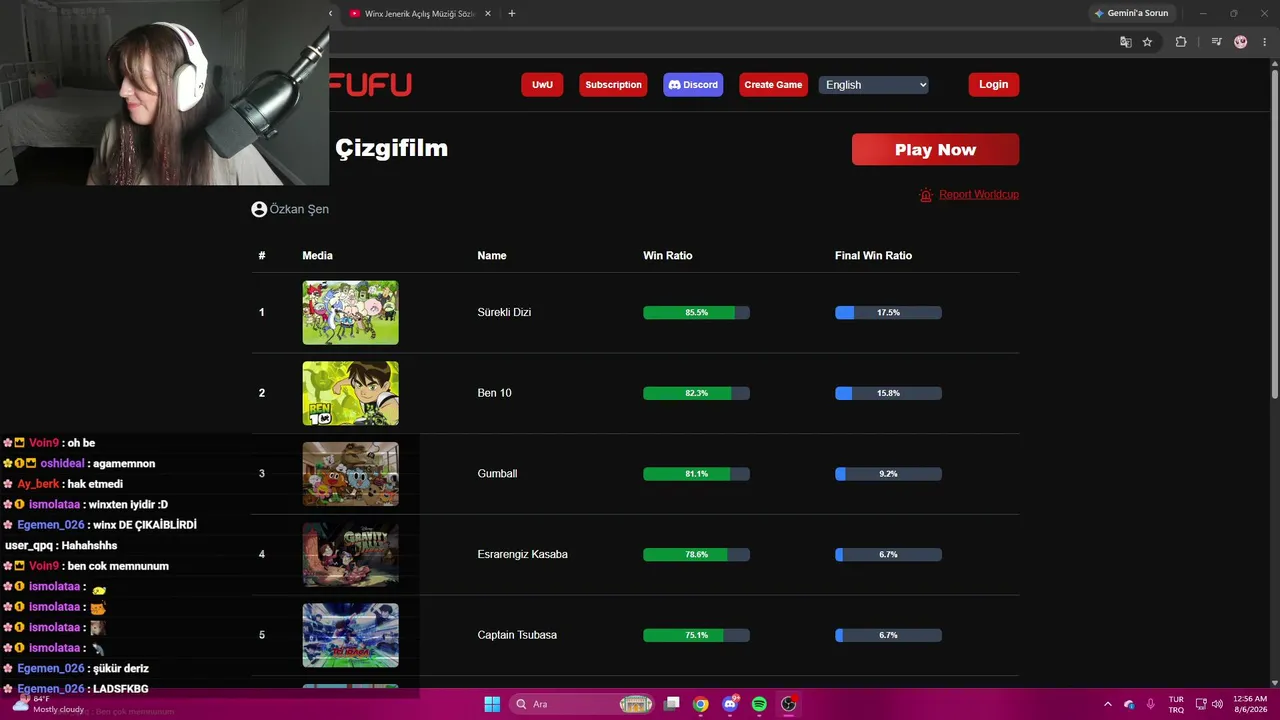Open the Chrome three-dot menu

click(x=1265, y=42)
